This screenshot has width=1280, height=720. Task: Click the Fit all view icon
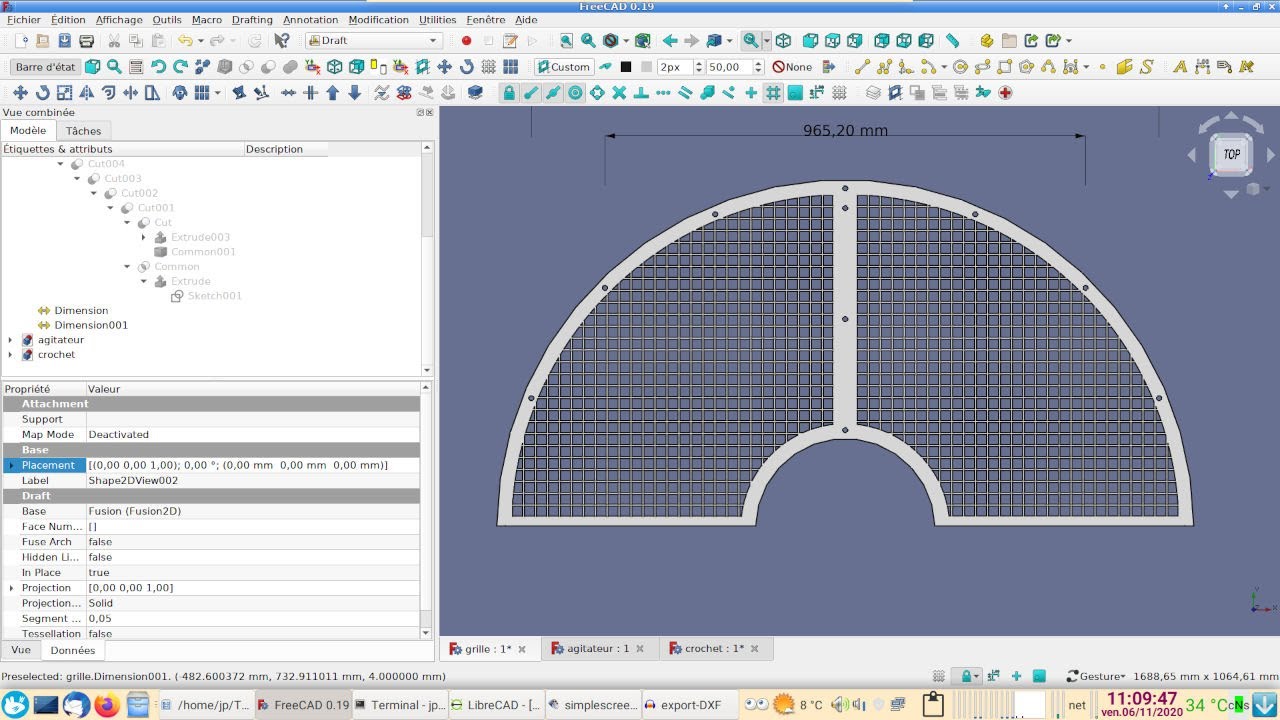[566, 41]
